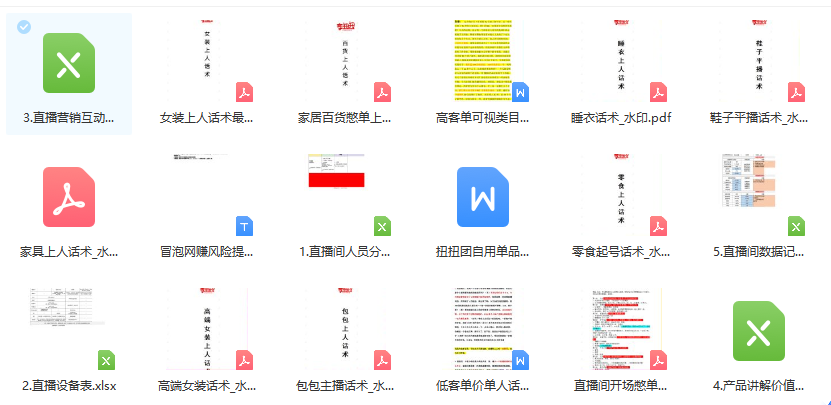Click the Excel badge on 5.直播间数据记 thumbnail
The image size is (831, 405).
pos(797,226)
